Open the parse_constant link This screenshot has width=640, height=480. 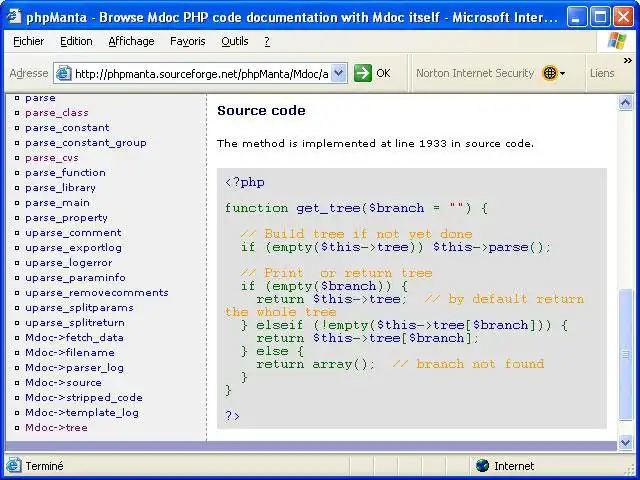pos(67,128)
